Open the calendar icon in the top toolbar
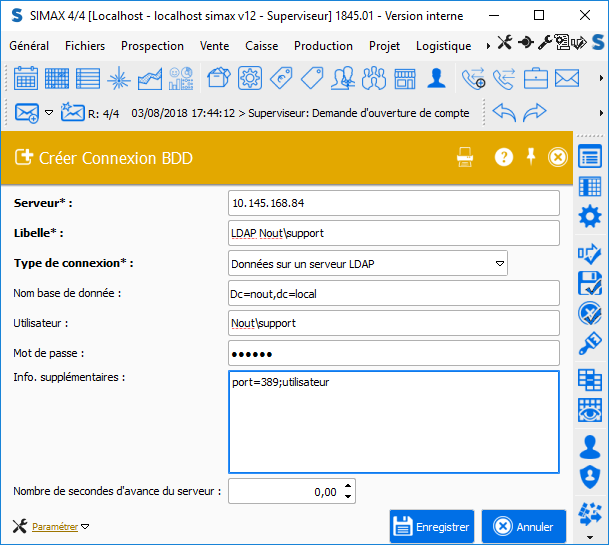Image resolution: width=609 pixels, height=545 pixels. (x=26, y=78)
